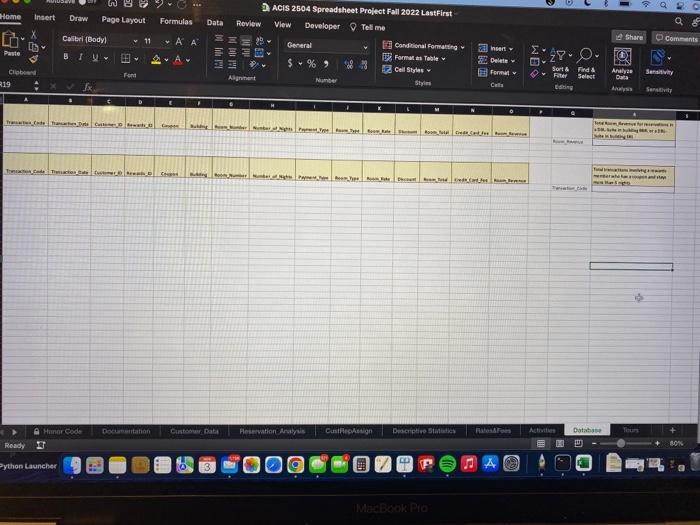
Task: Open Google Chrome from the Dock
Action: pos(295,465)
